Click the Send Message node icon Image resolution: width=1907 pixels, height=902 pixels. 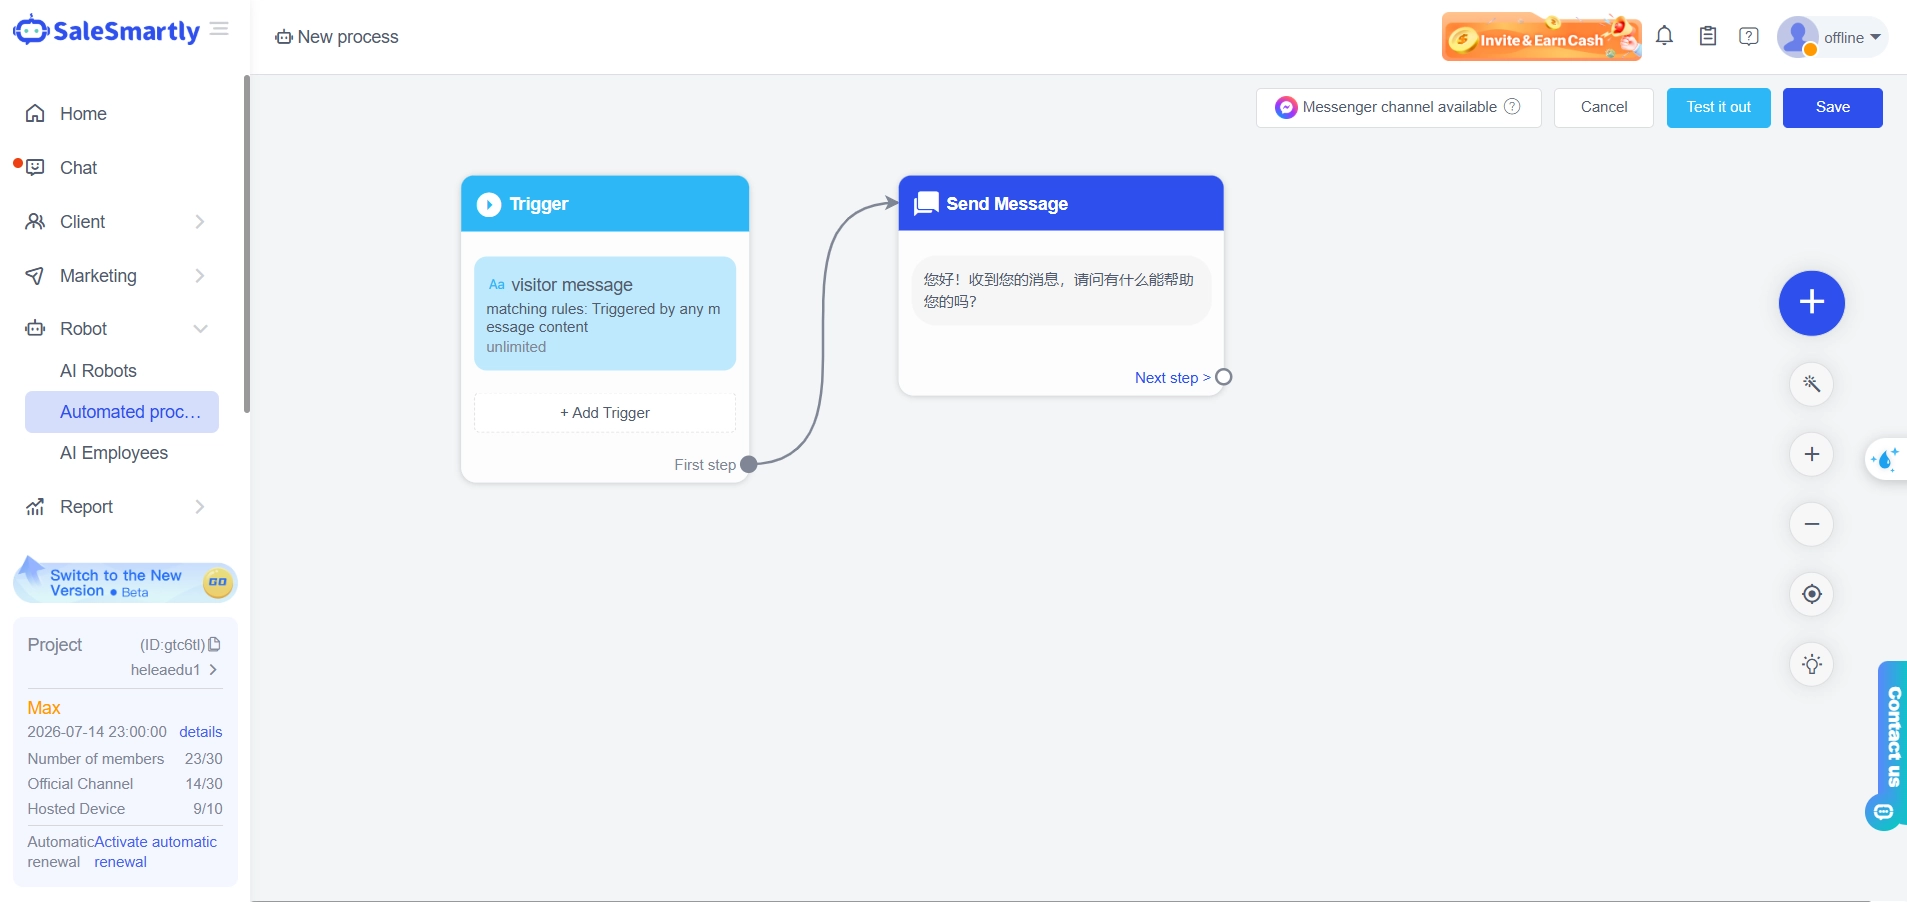pos(927,203)
